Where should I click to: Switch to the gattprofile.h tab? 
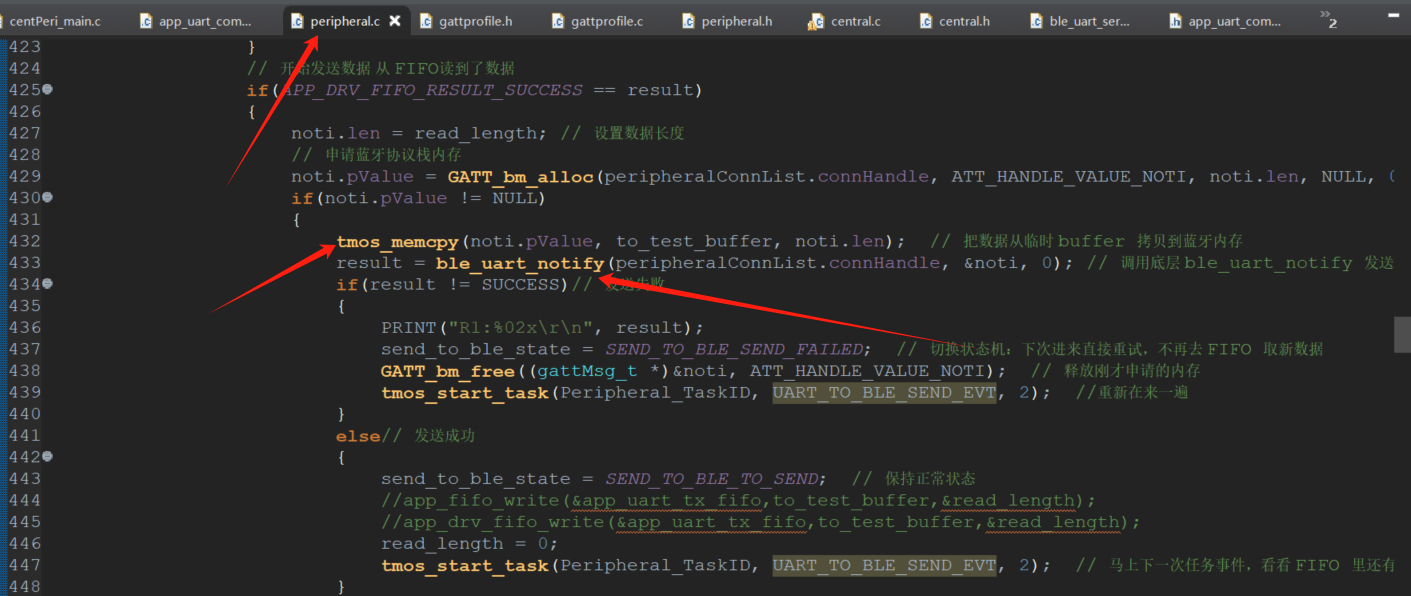click(467, 20)
